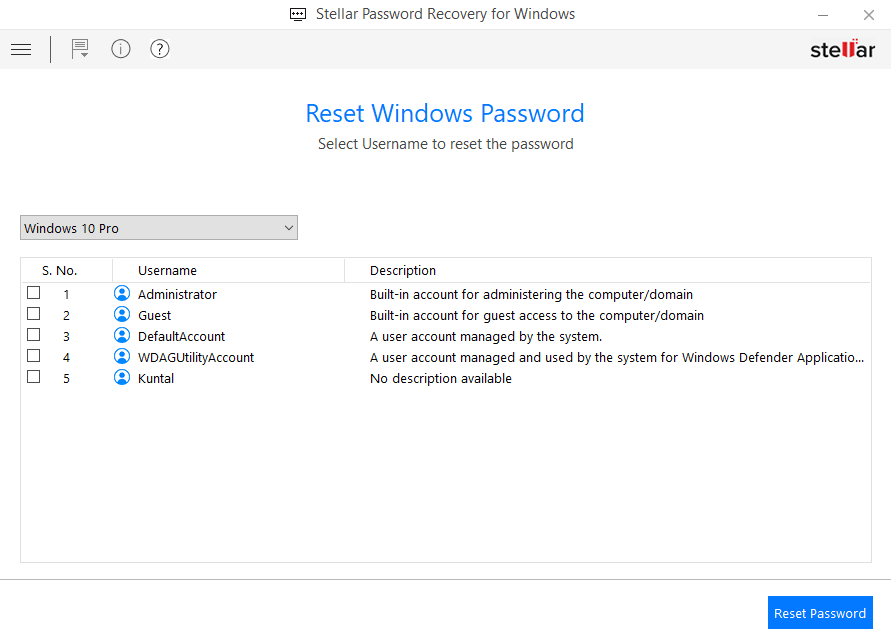Click the flag/activation toolbar icon
The height and width of the screenshot is (639, 891).
pos(80,49)
